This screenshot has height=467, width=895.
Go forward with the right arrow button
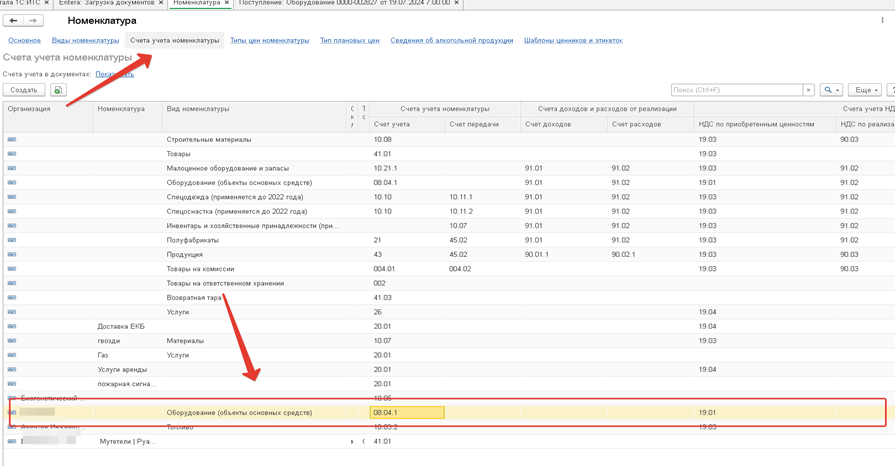click(x=33, y=21)
